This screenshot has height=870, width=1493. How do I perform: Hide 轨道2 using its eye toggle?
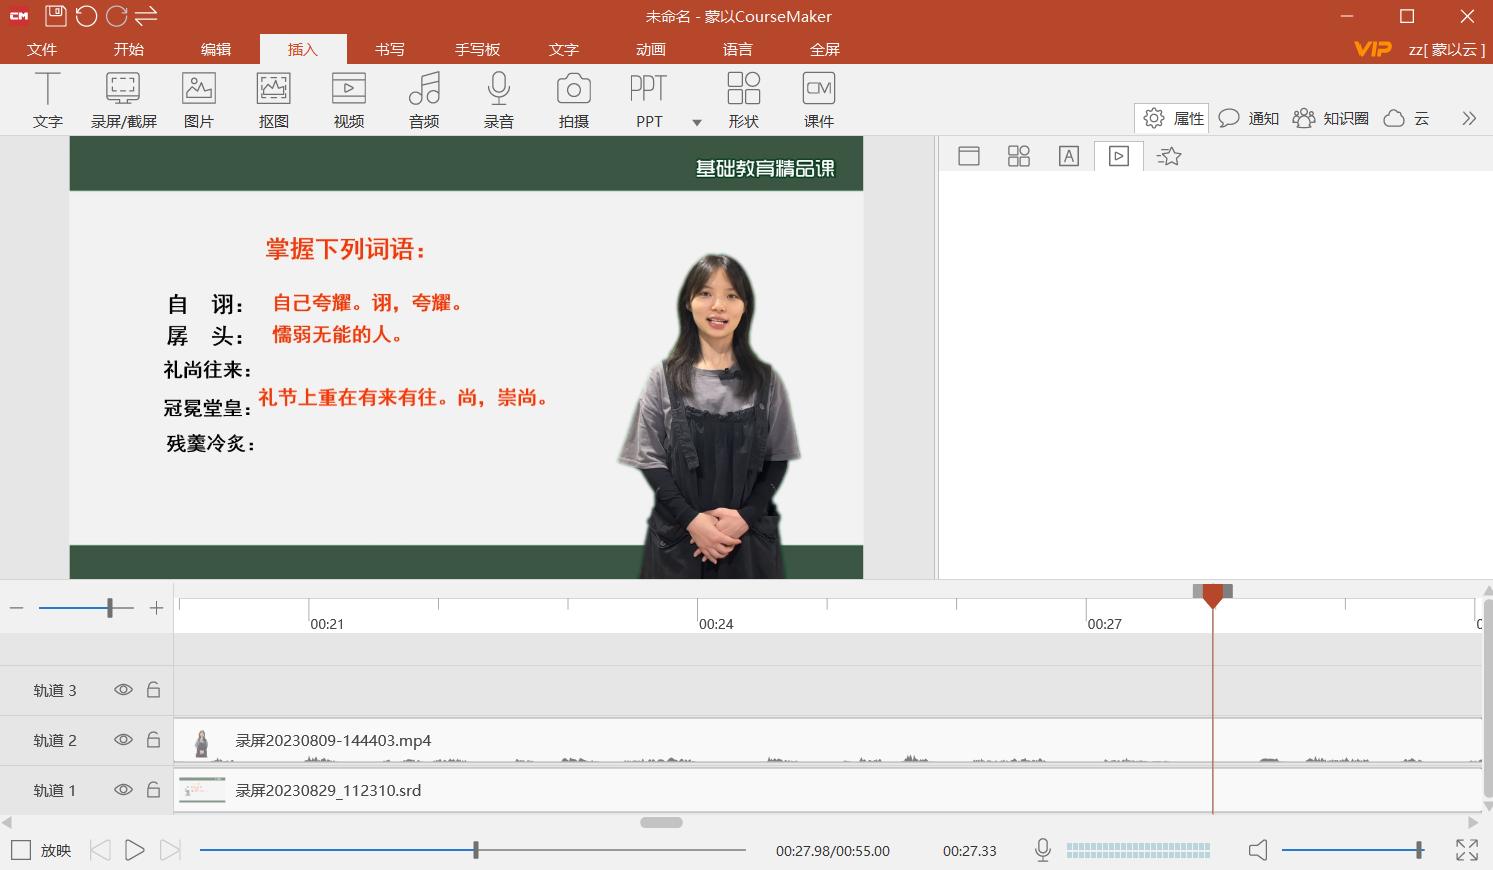point(123,740)
